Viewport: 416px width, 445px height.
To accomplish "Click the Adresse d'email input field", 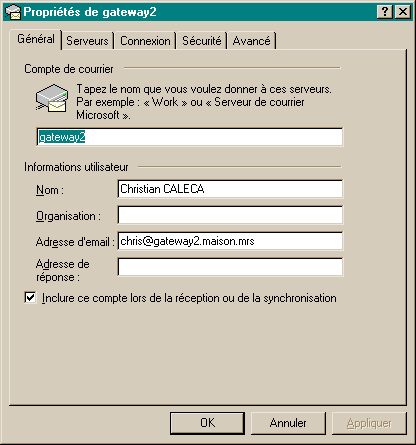I will coord(230,241).
